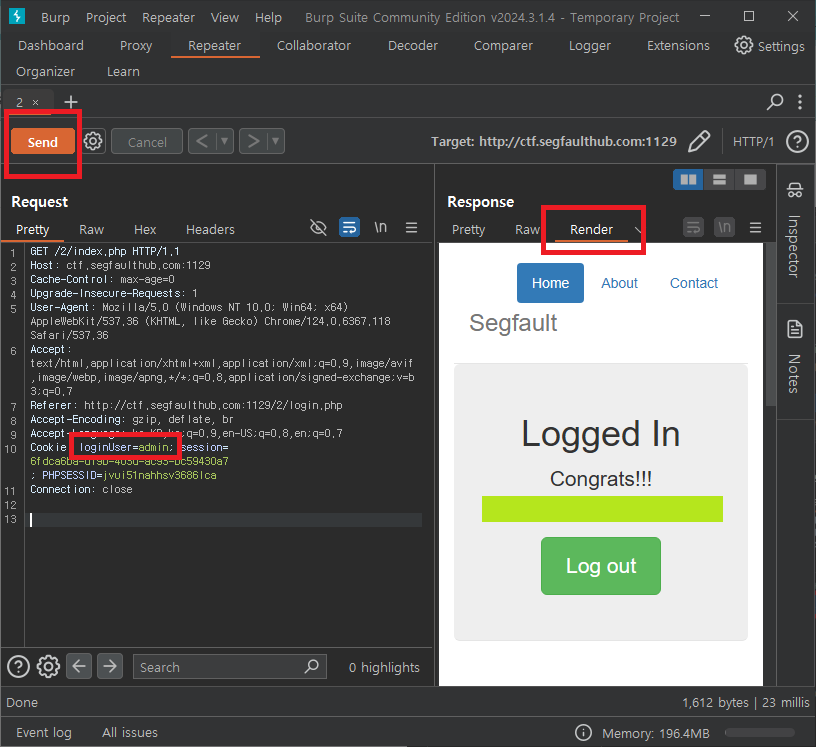This screenshot has height=747, width=816.
Task: Switch to the Decoder tab
Action: tap(412, 45)
